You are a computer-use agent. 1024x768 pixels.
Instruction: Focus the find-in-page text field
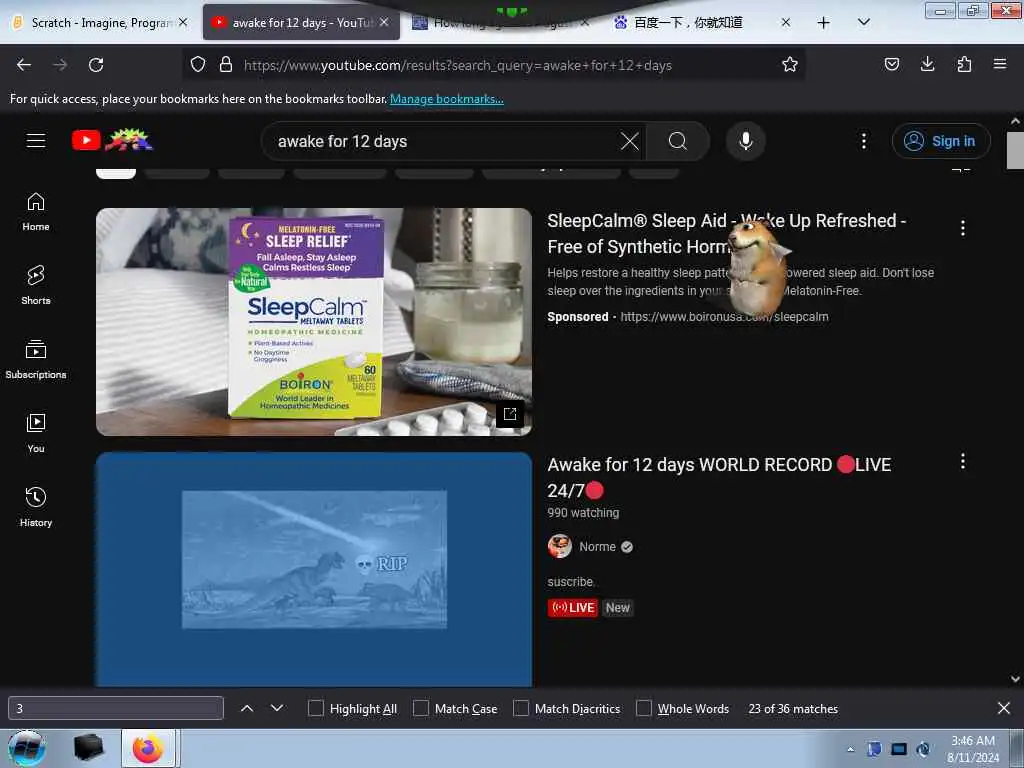point(116,708)
